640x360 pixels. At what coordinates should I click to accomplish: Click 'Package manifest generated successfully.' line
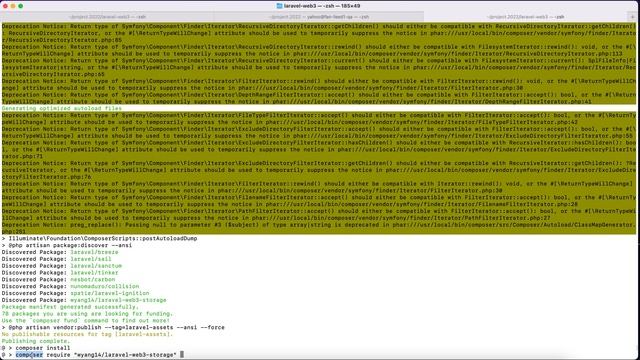[x=70, y=307]
